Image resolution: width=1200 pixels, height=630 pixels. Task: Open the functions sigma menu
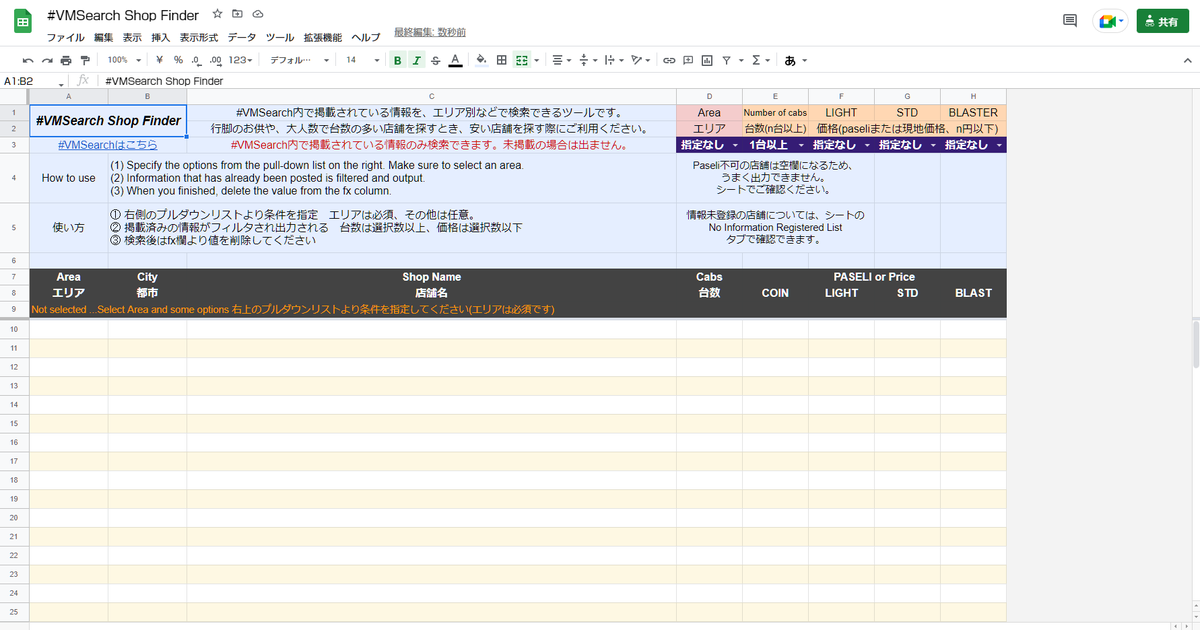coord(760,60)
